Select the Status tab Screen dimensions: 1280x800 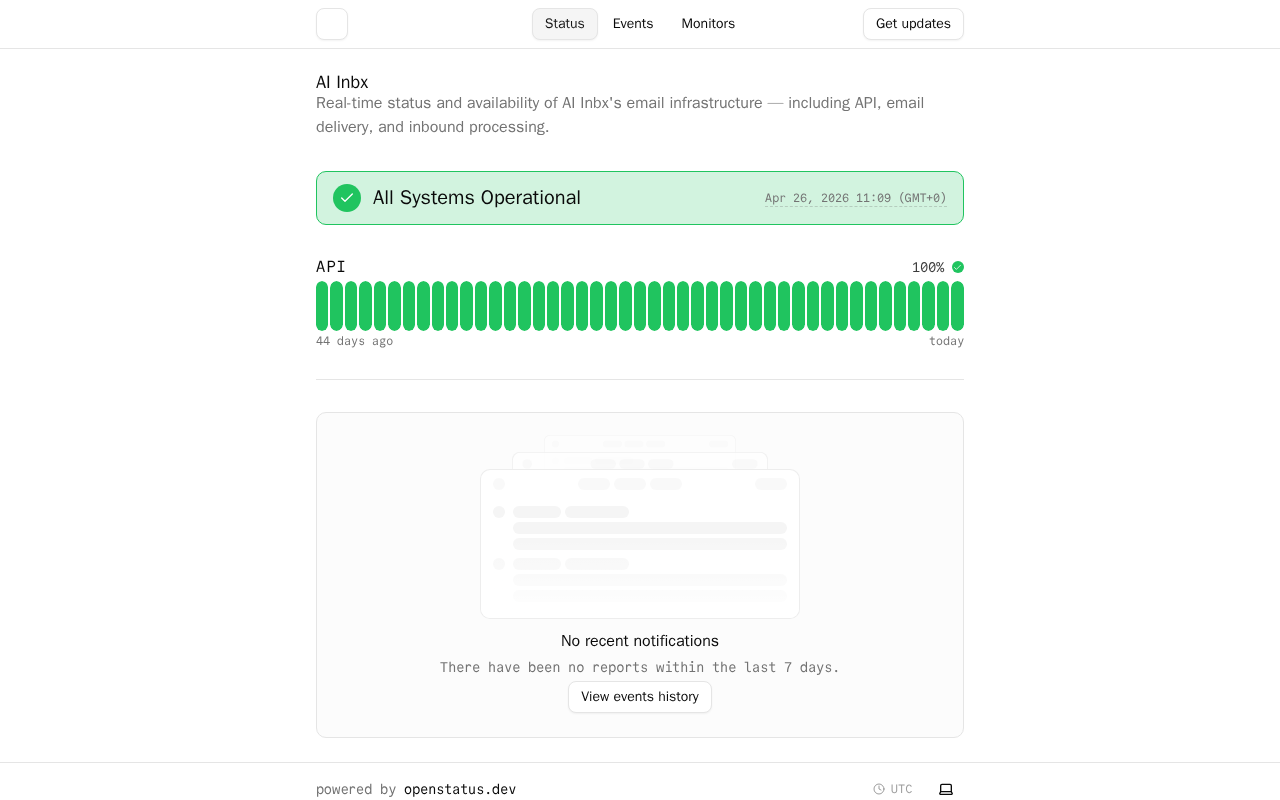point(565,24)
